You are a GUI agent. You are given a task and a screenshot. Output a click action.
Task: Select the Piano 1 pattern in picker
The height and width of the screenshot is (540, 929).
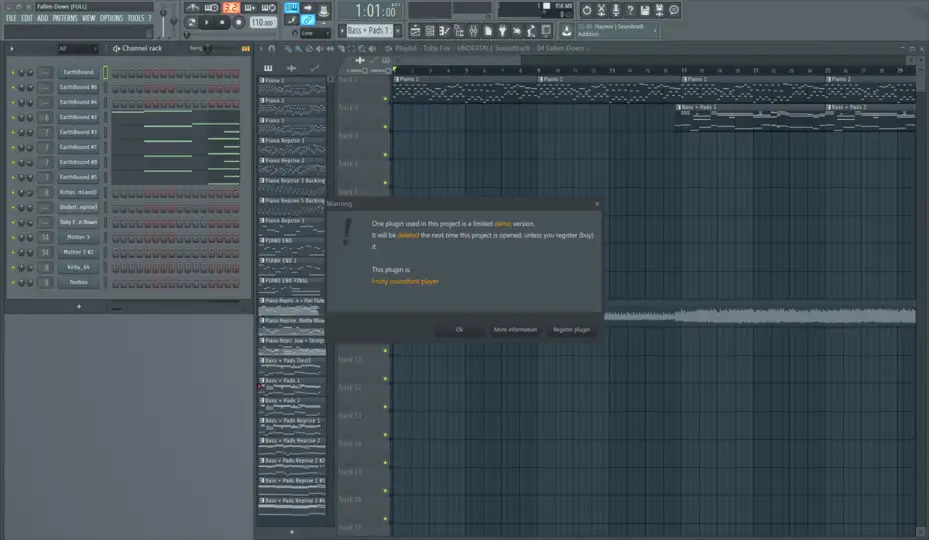[291, 87]
